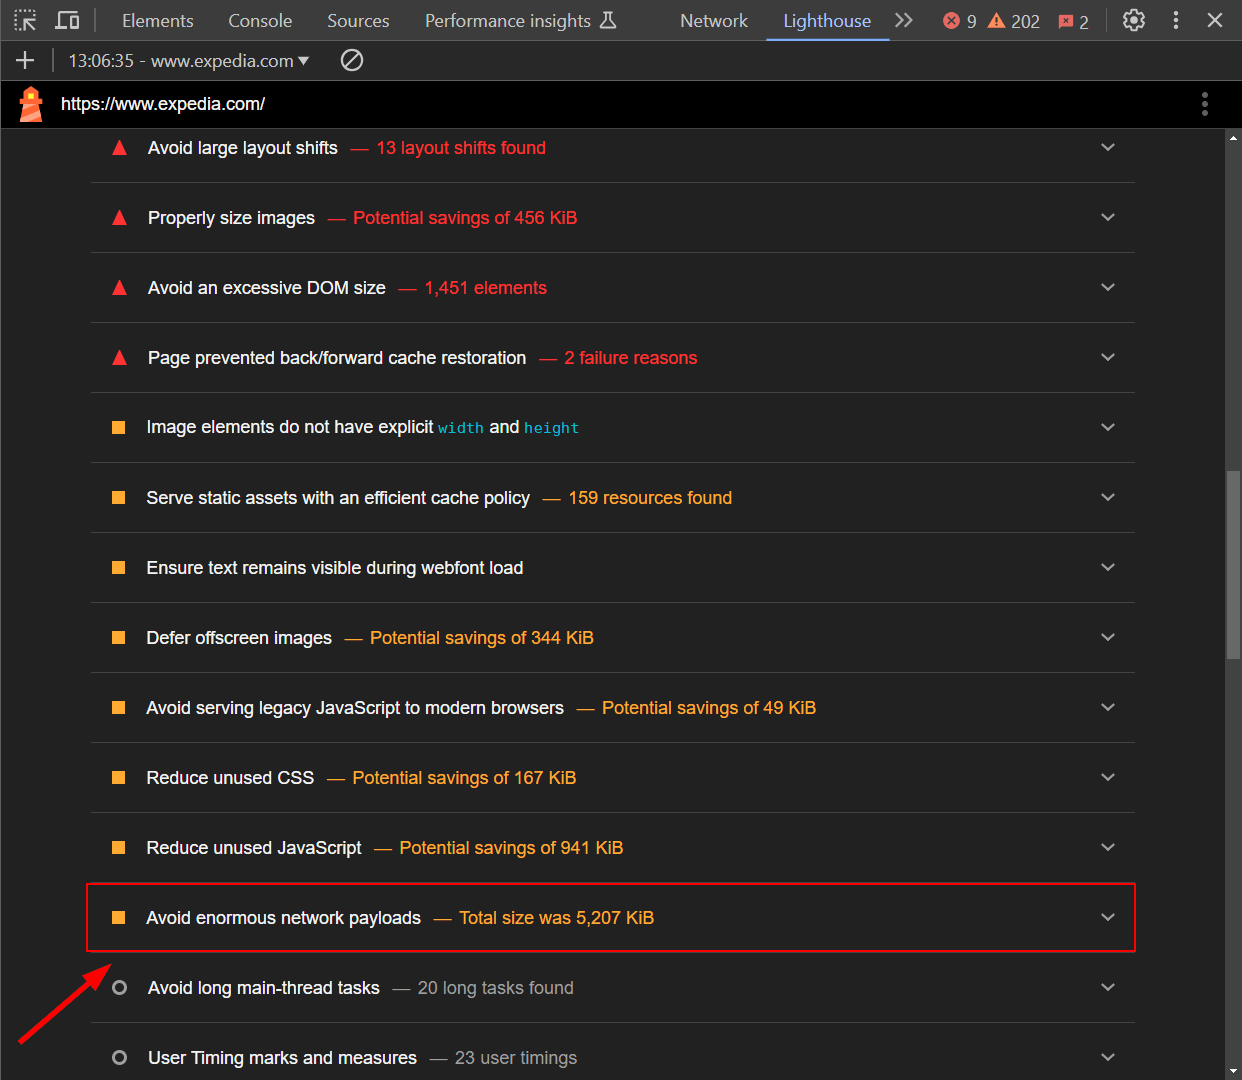
Task: Click the scrollbar down arrow
Action: point(1233,1072)
